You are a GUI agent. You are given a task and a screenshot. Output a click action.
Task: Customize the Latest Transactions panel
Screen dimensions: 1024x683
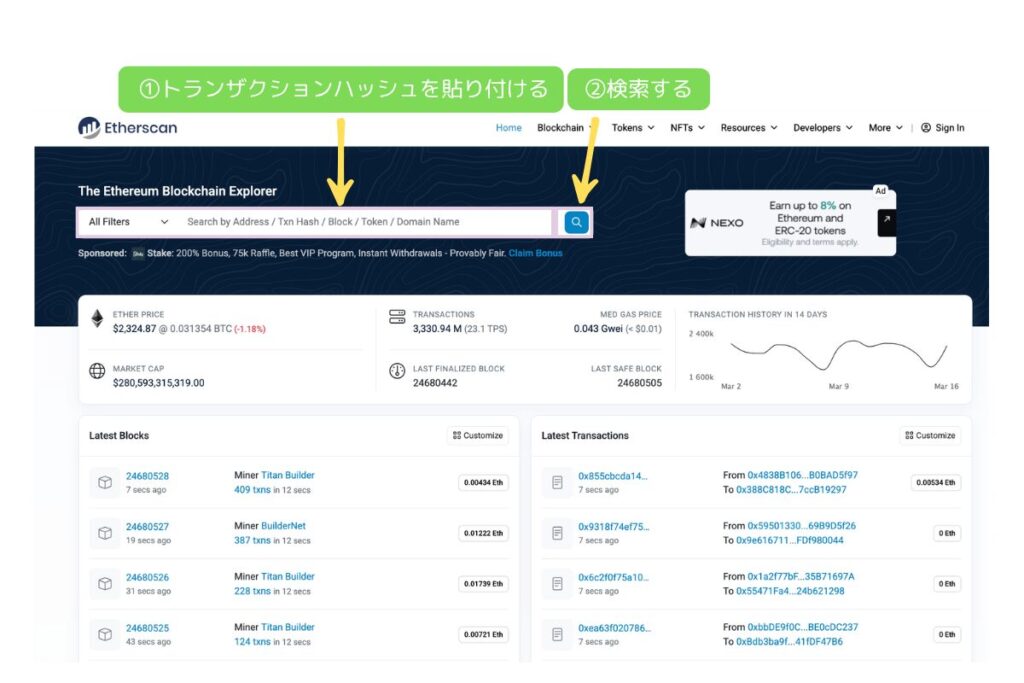(930, 436)
